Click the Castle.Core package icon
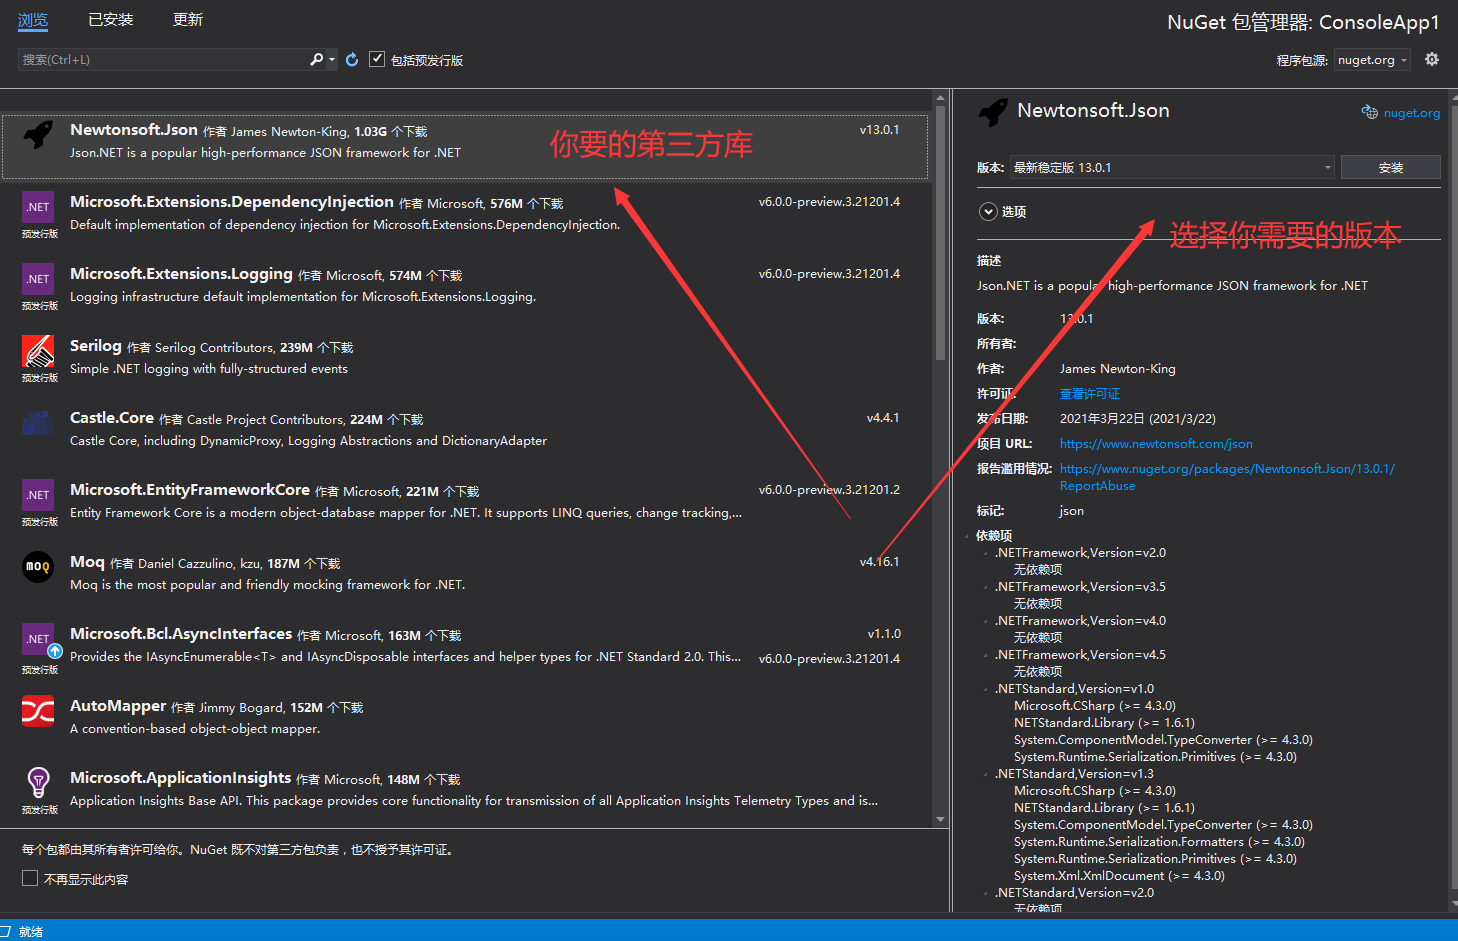This screenshot has height=941, width=1458. [38, 422]
